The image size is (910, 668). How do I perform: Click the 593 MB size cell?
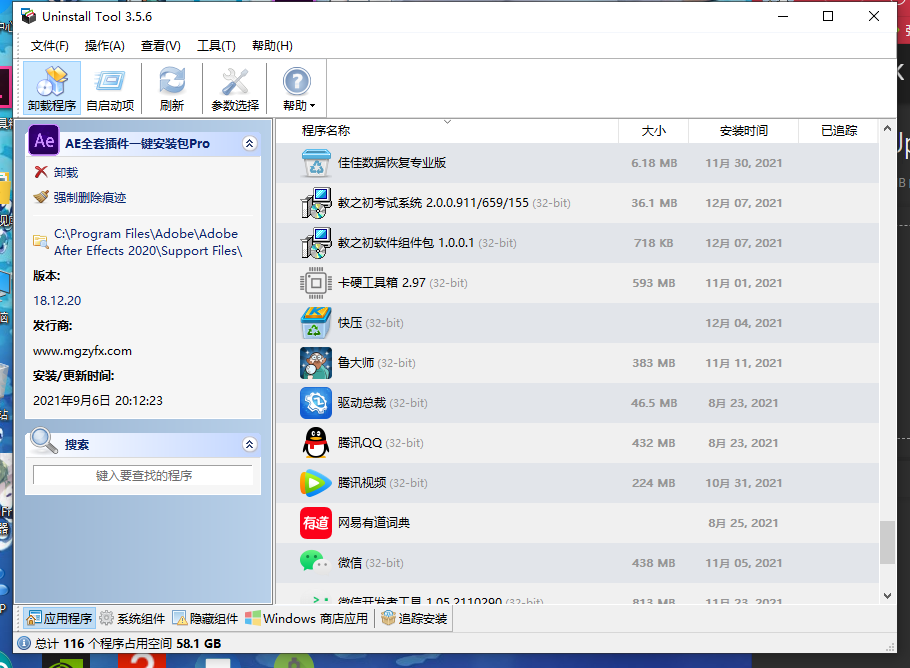(653, 283)
